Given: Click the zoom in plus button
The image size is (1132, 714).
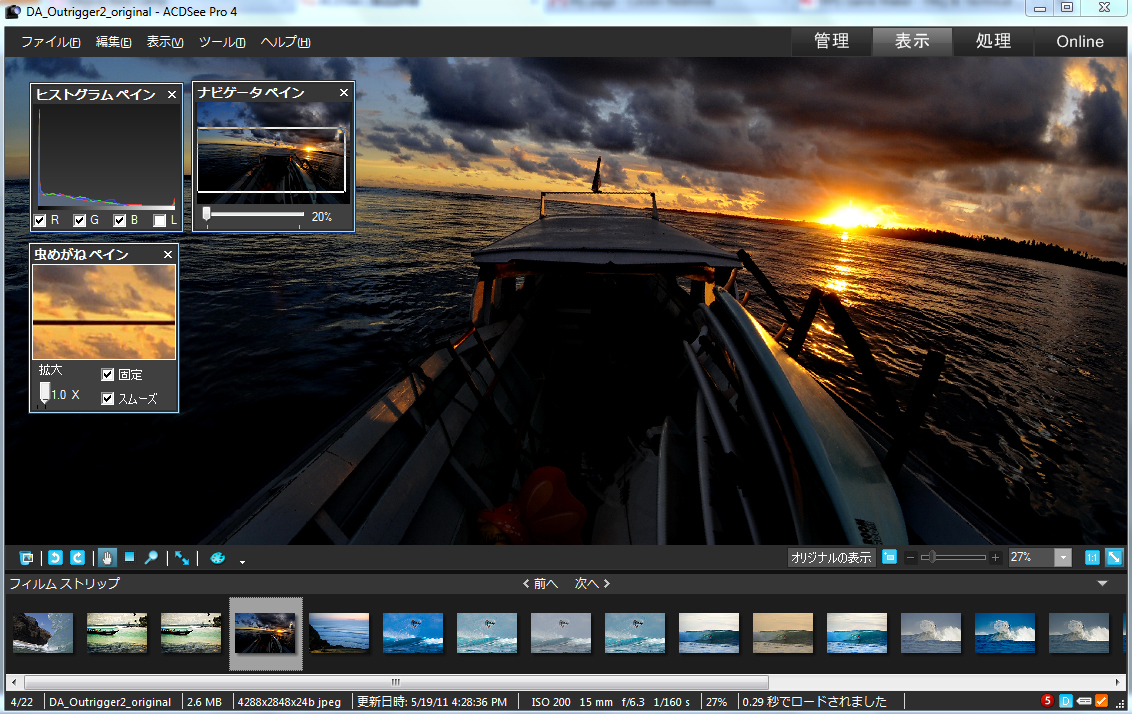Looking at the screenshot, I should [x=996, y=557].
